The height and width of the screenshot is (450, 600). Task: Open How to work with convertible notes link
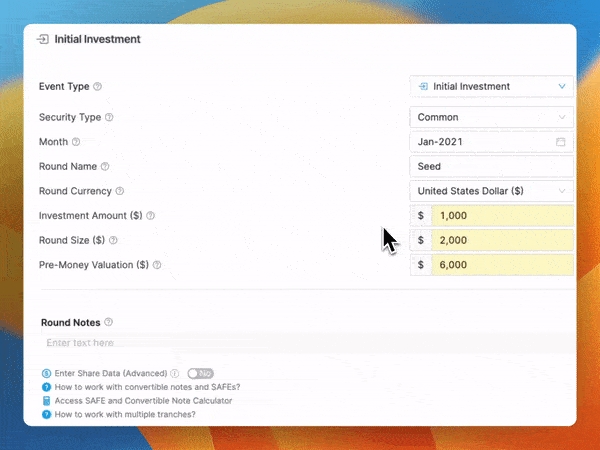[147, 387]
